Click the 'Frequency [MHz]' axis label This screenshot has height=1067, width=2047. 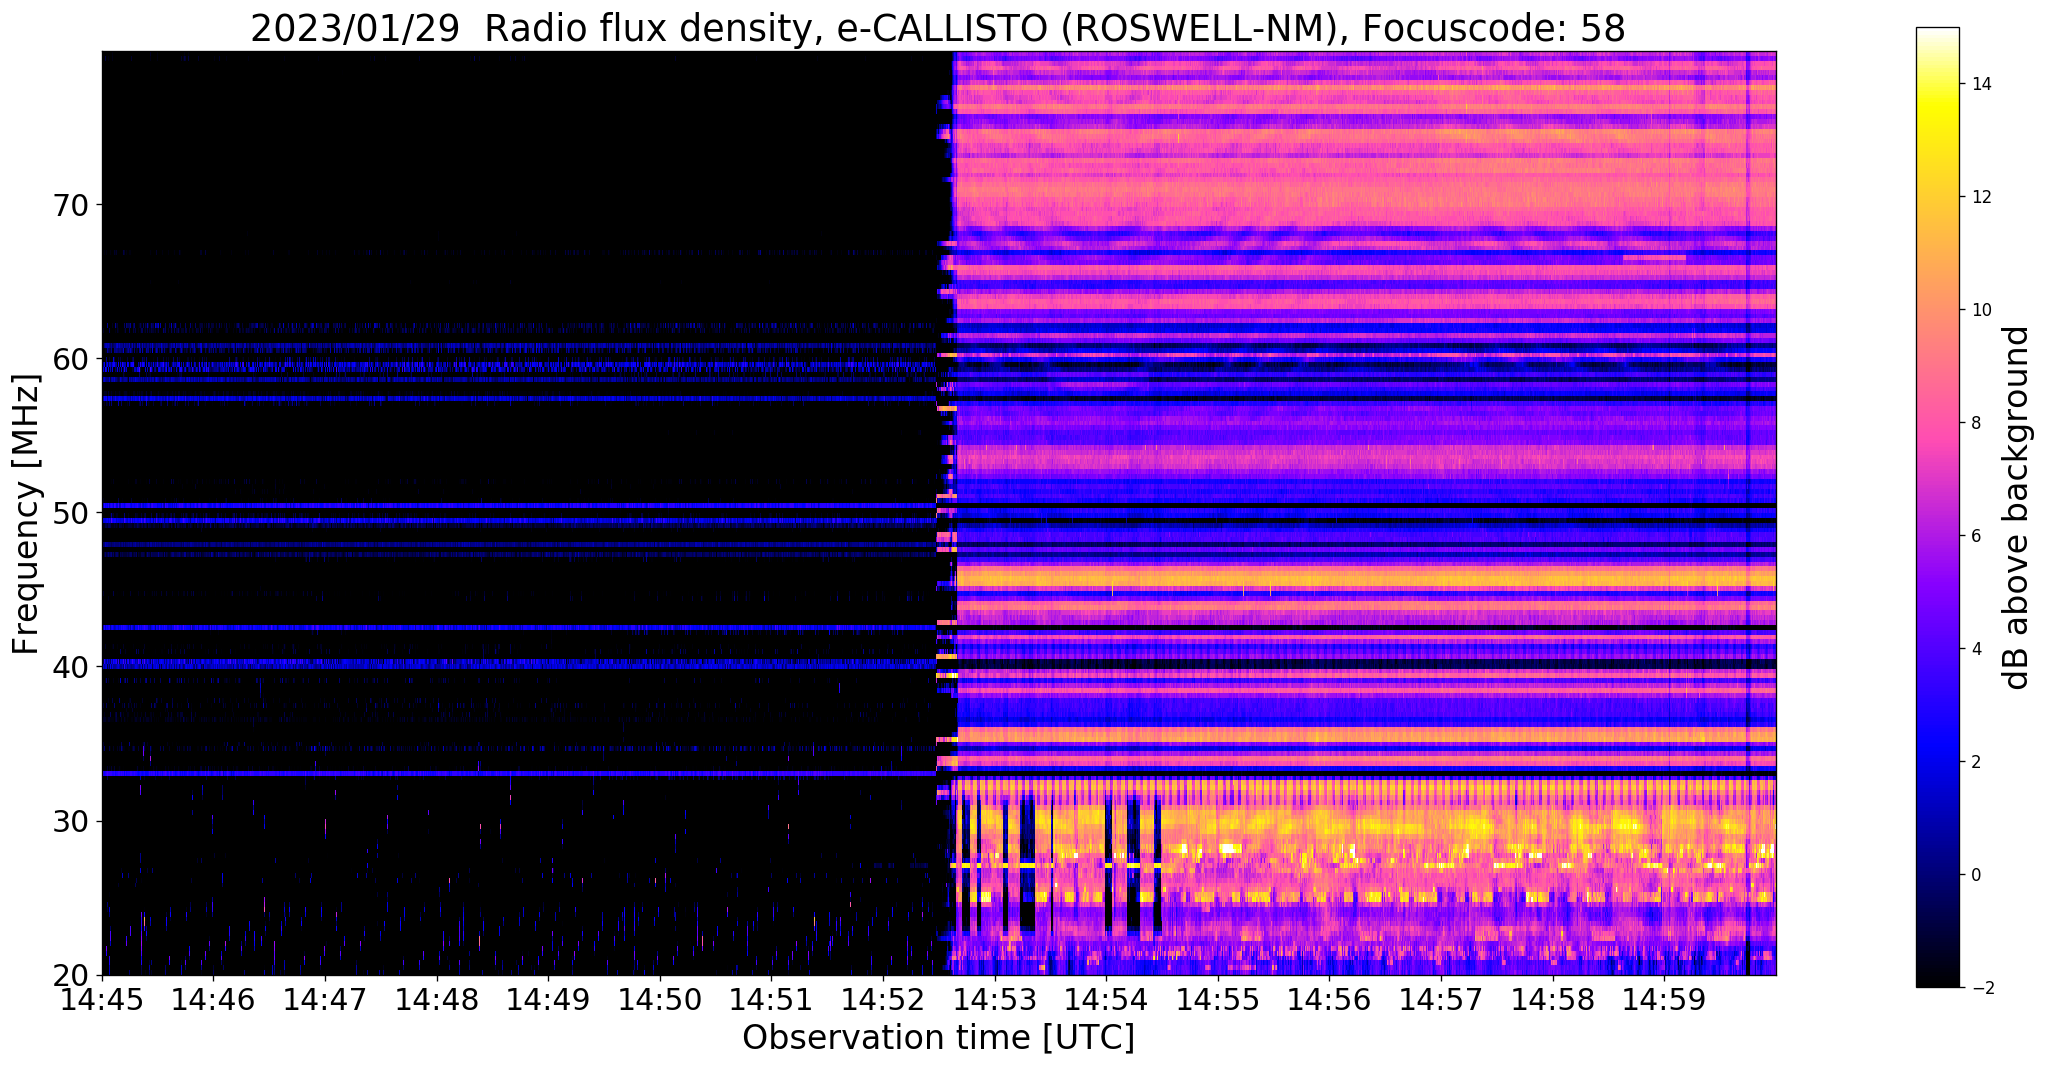26,514
